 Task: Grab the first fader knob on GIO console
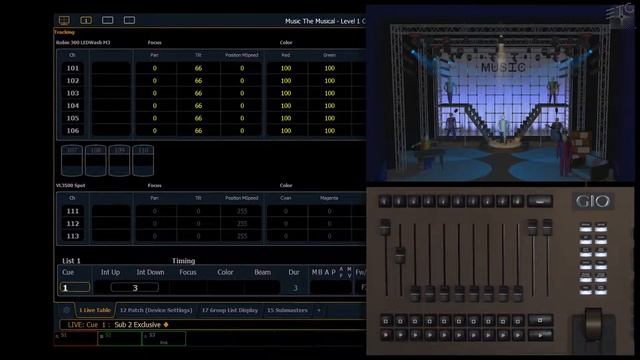[385, 227]
